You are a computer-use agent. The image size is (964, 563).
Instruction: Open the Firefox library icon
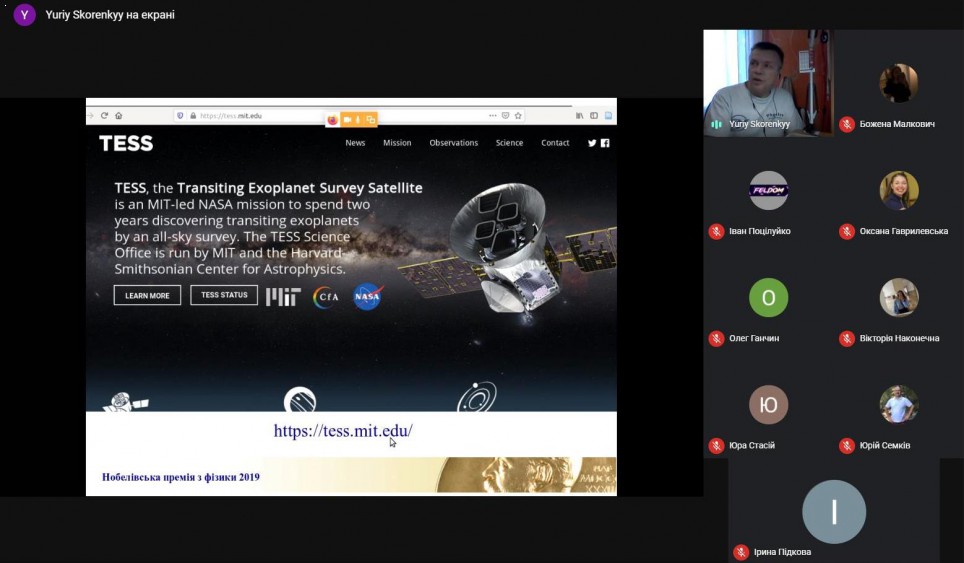click(579, 116)
